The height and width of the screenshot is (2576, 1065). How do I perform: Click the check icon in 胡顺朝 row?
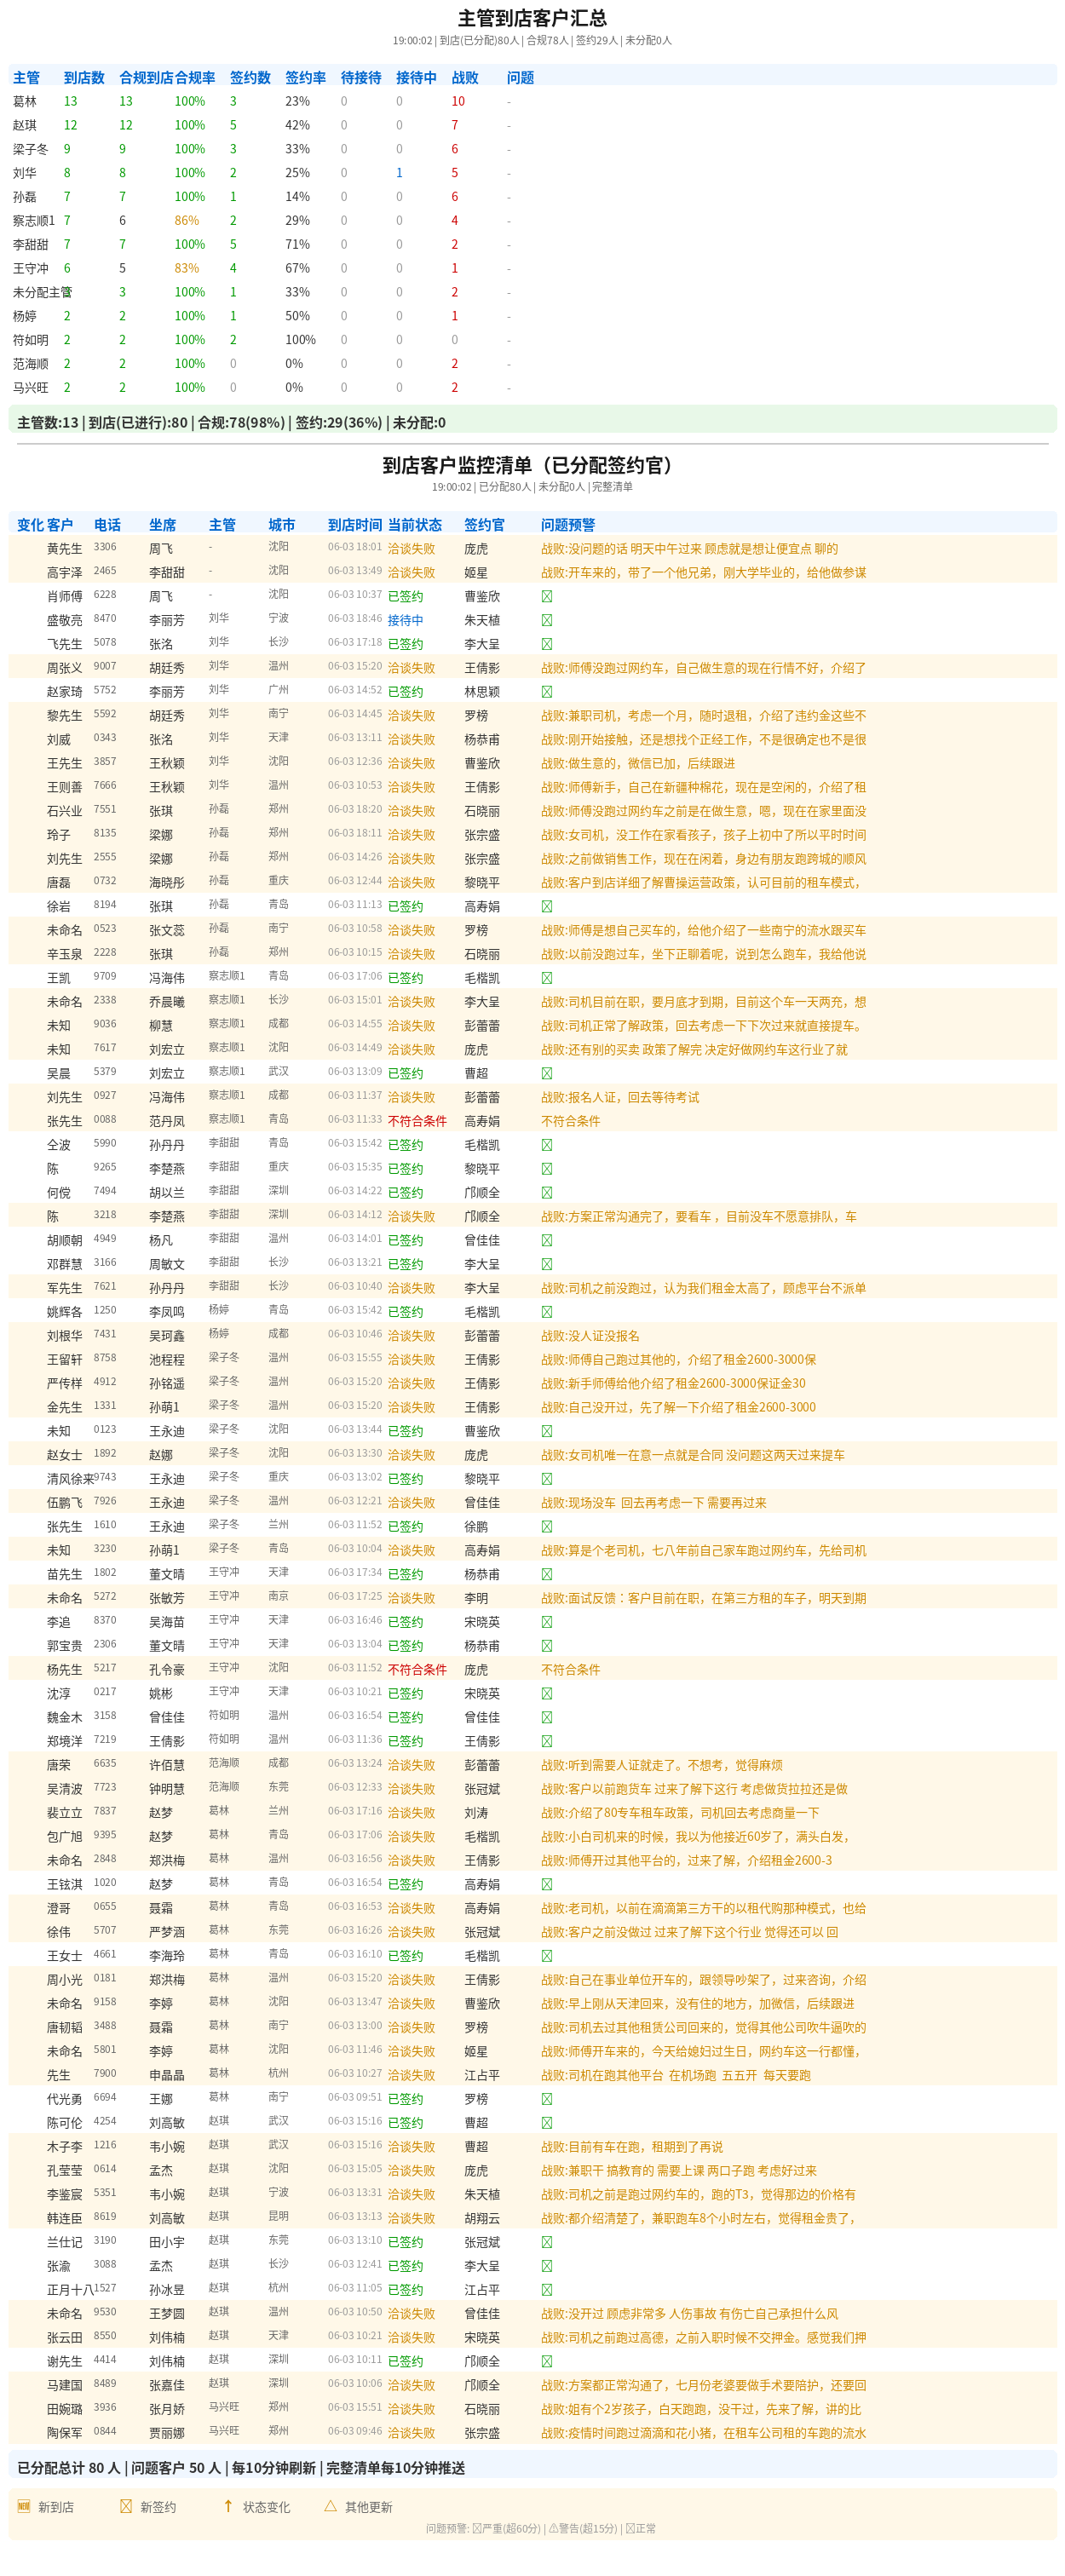(547, 1240)
